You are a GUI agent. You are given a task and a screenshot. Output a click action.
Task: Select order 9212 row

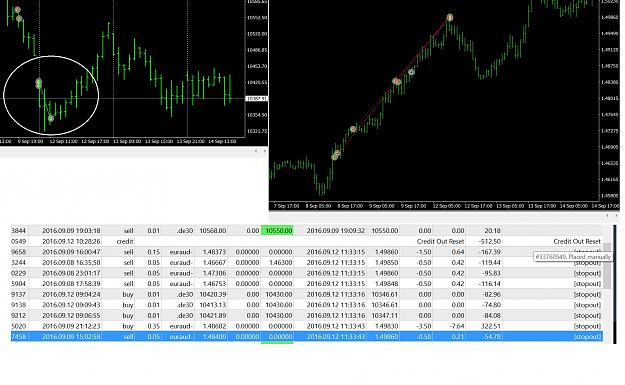coord(307,315)
